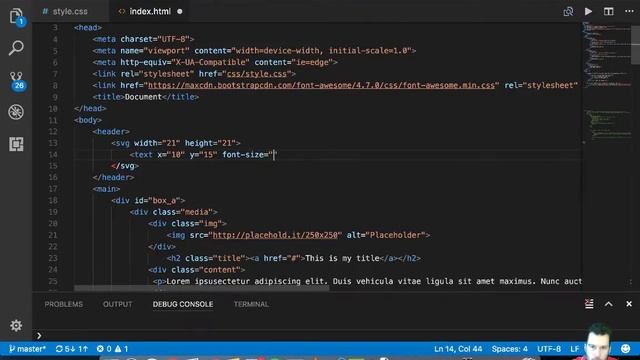Click the class="content" div line
The height and width of the screenshot is (360, 640).
[196, 269]
